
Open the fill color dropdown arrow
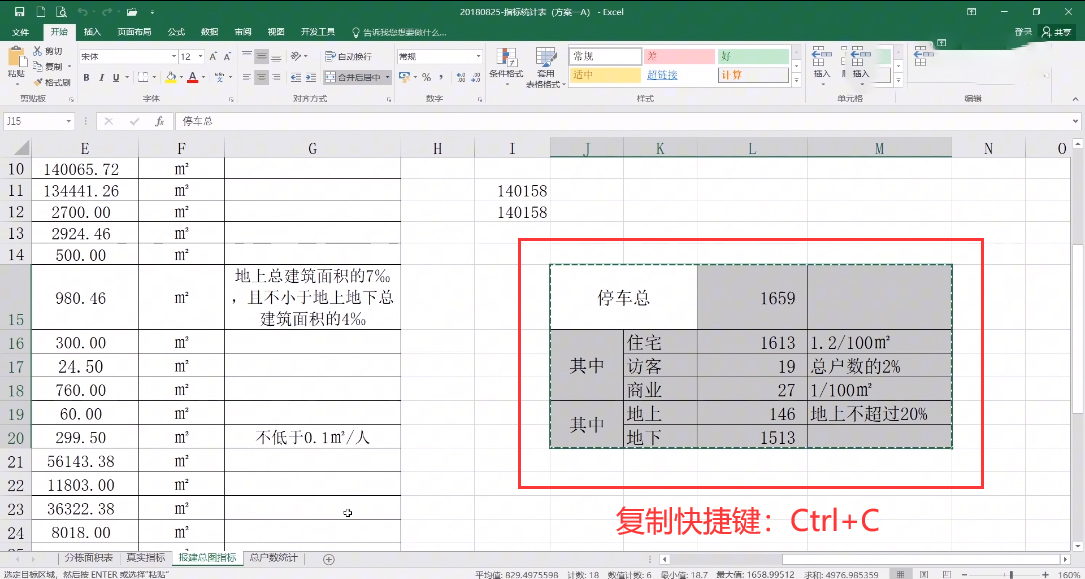click(x=181, y=77)
